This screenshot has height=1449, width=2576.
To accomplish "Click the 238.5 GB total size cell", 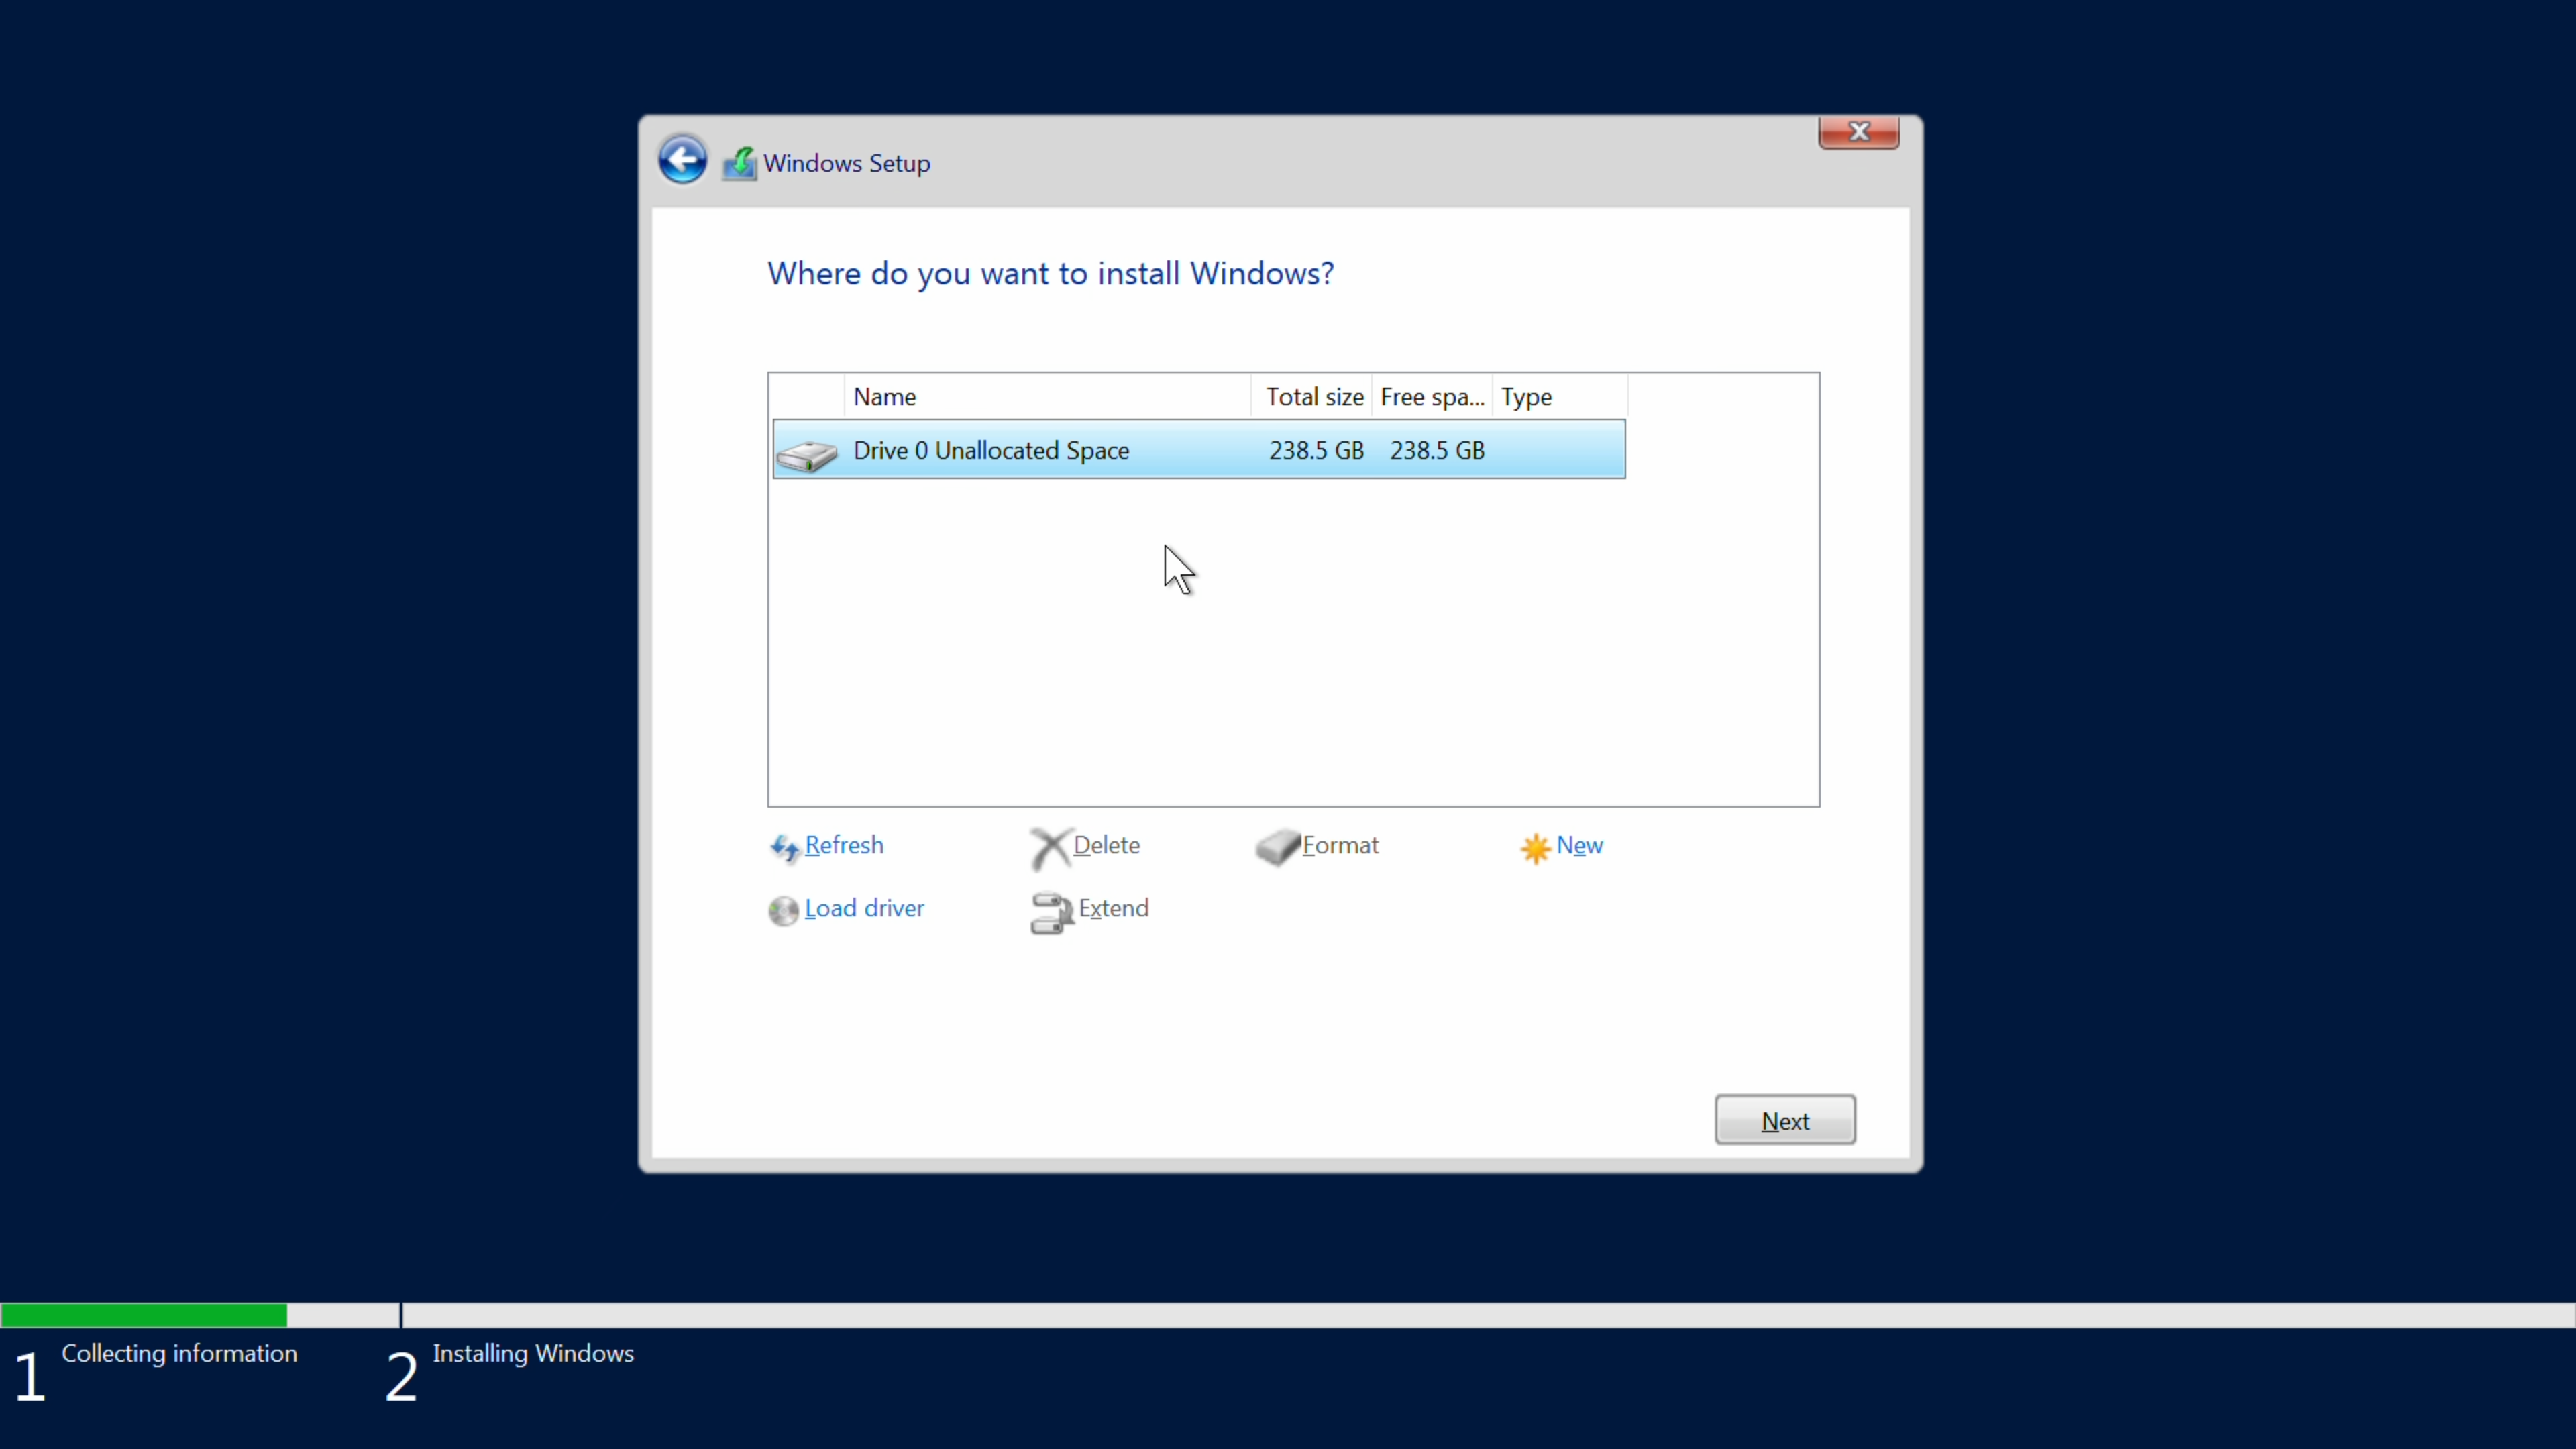I will coord(1316,450).
